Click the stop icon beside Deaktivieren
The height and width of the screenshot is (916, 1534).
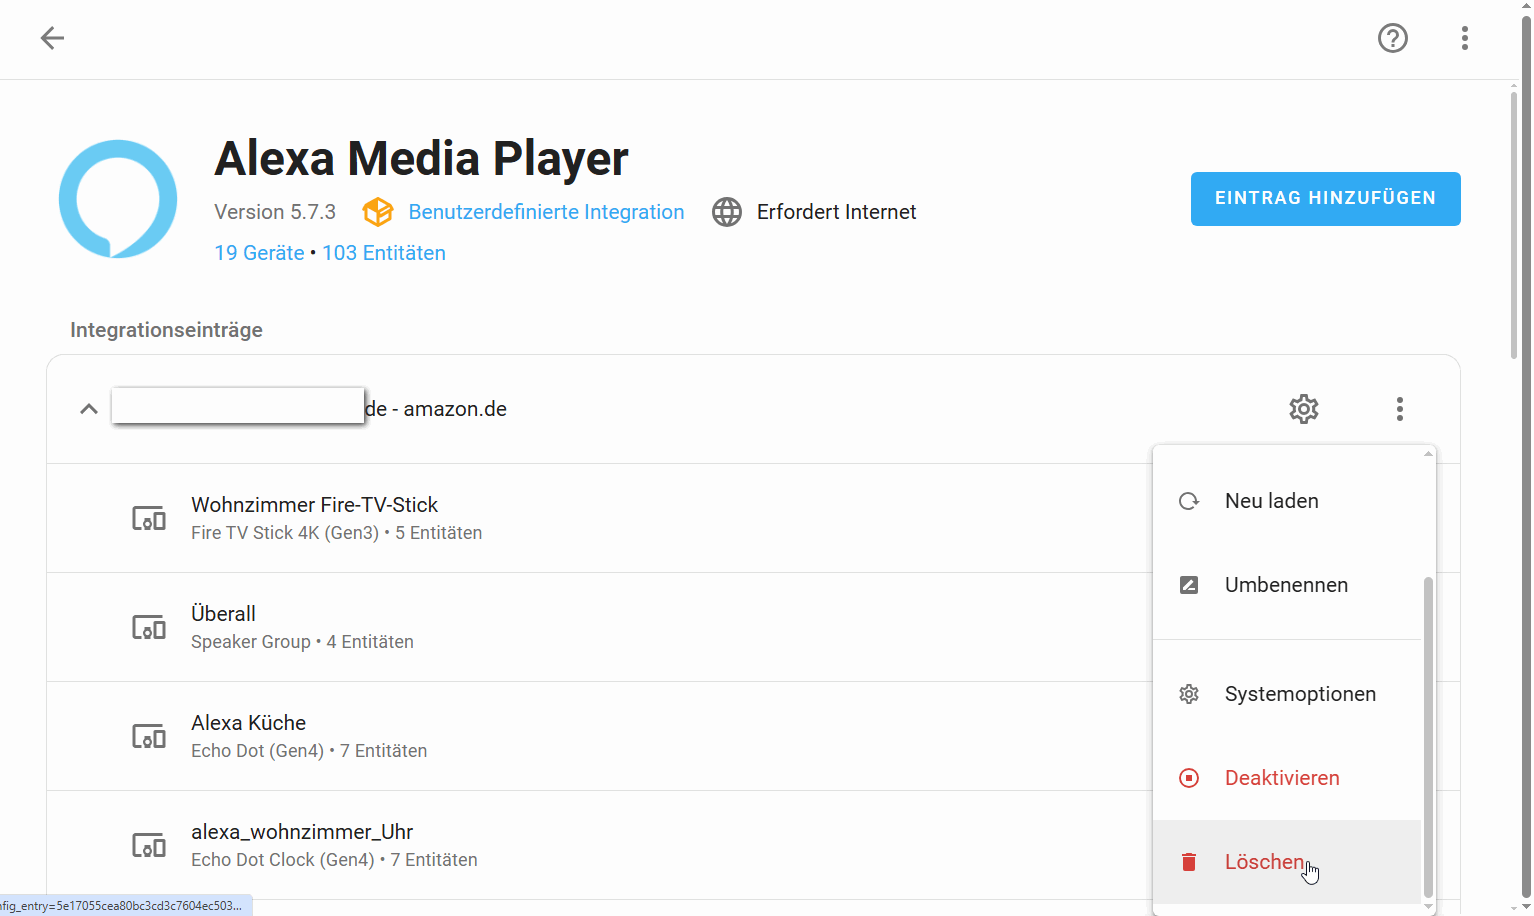pyautogui.click(x=1189, y=778)
